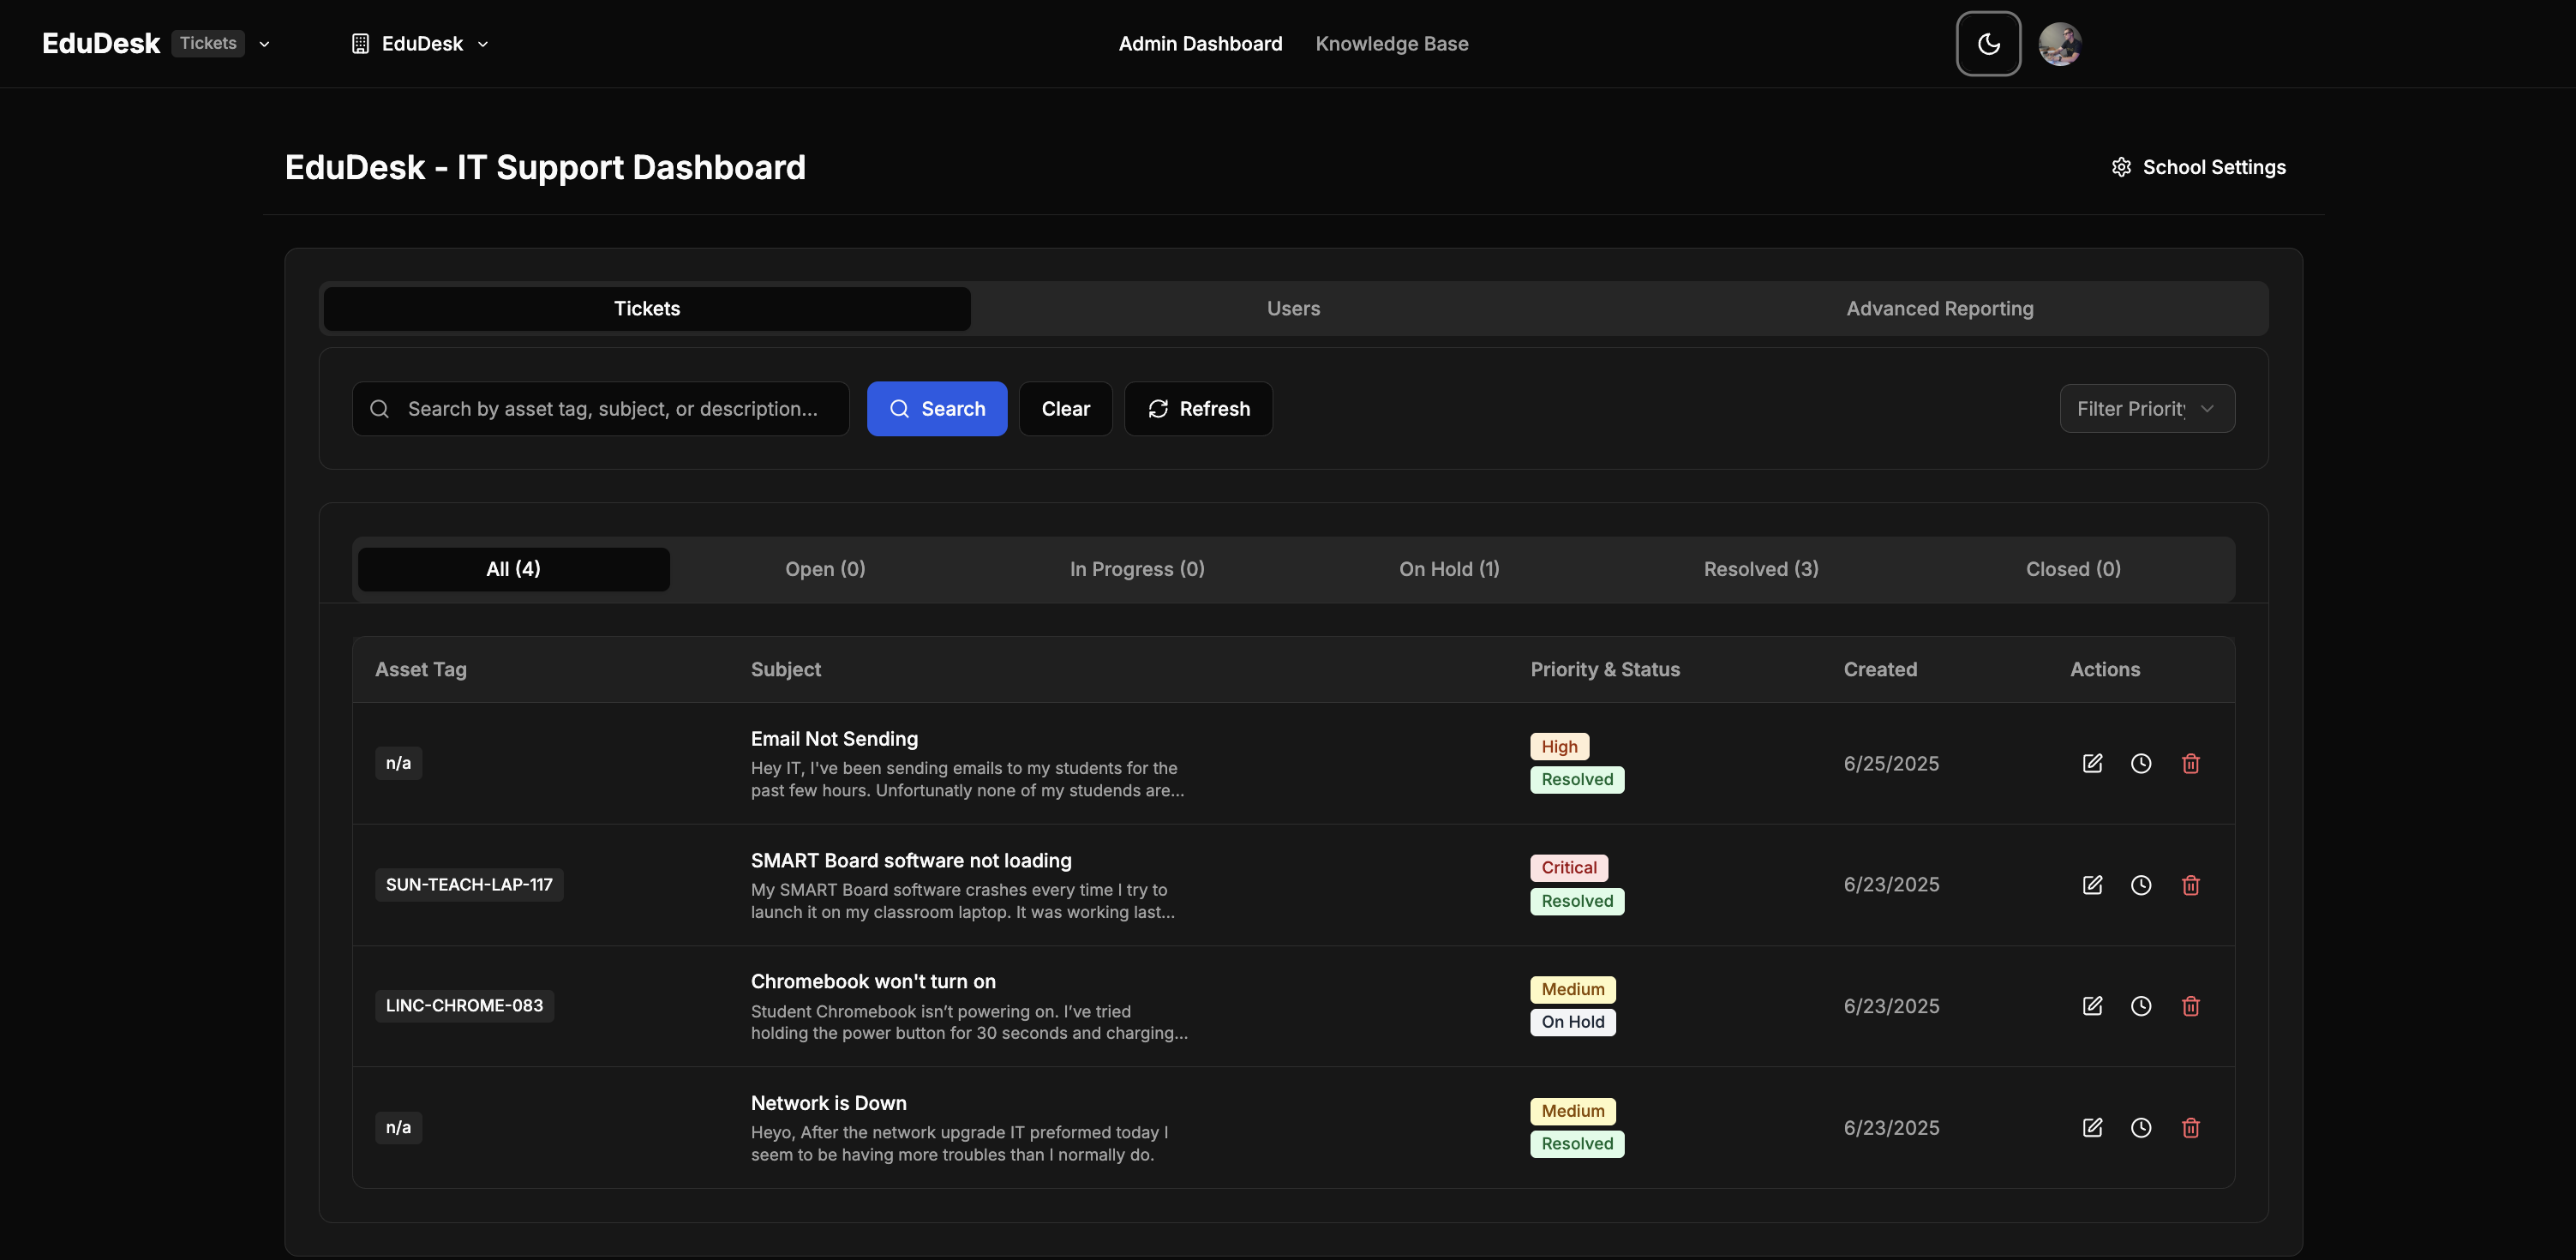Open the Filter Priority dropdown

point(2146,409)
